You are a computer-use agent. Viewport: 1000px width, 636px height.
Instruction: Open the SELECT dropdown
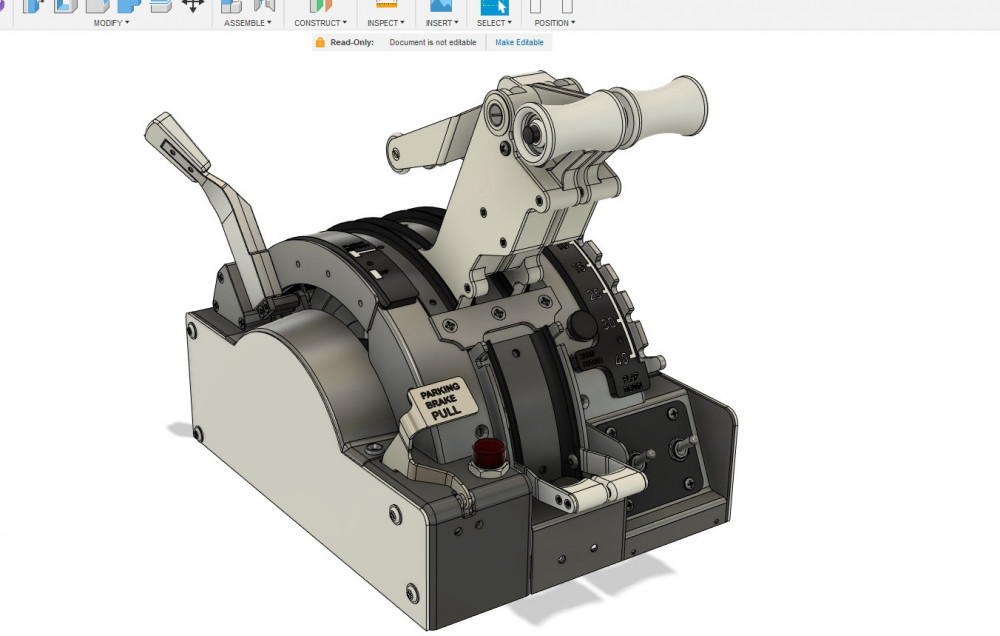tap(494, 22)
